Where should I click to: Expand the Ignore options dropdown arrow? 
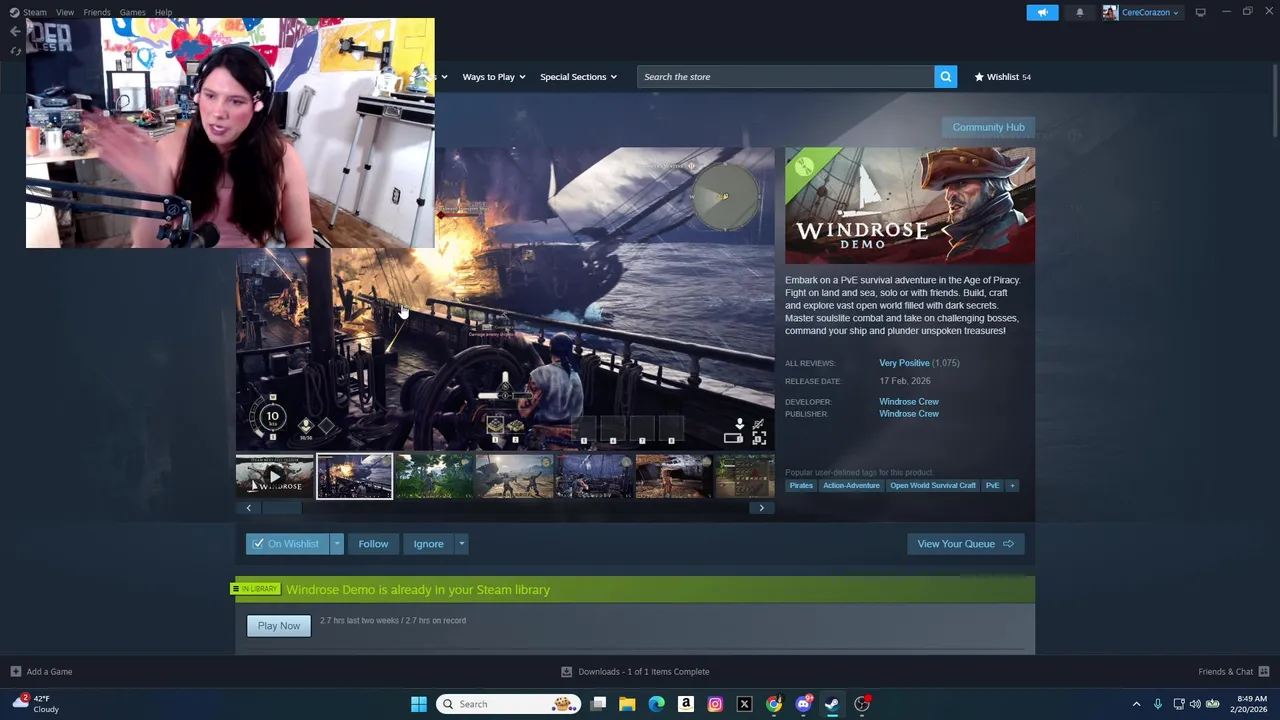(461, 544)
